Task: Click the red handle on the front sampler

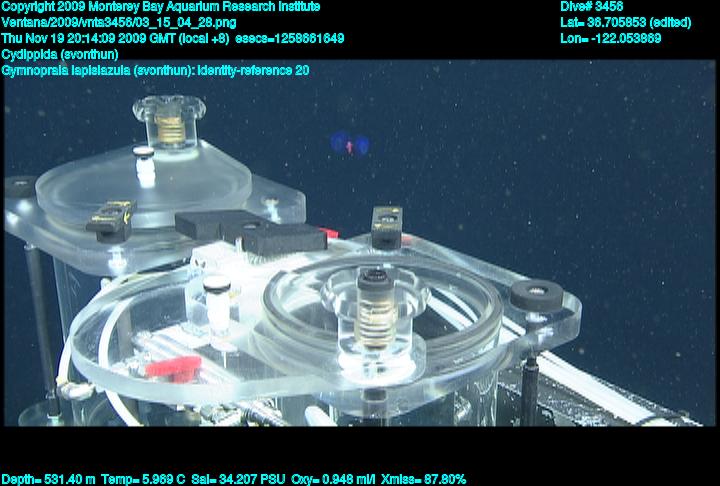Action: (174, 367)
